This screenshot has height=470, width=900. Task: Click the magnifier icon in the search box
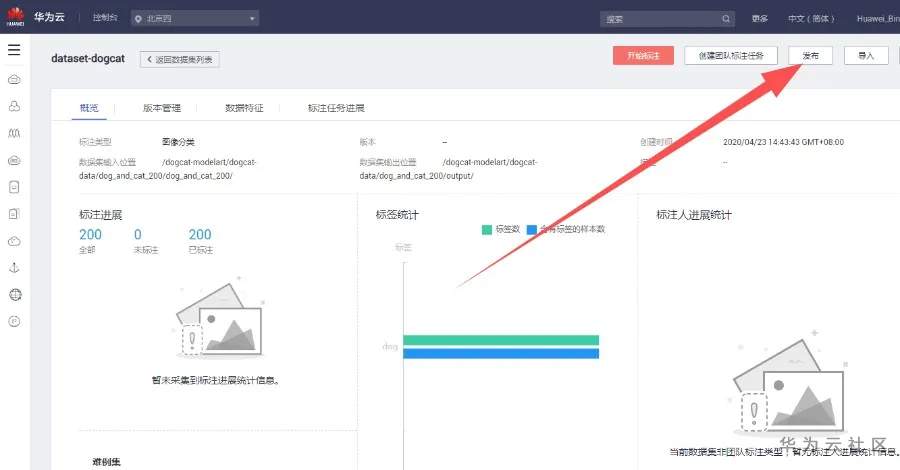pos(726,18)
